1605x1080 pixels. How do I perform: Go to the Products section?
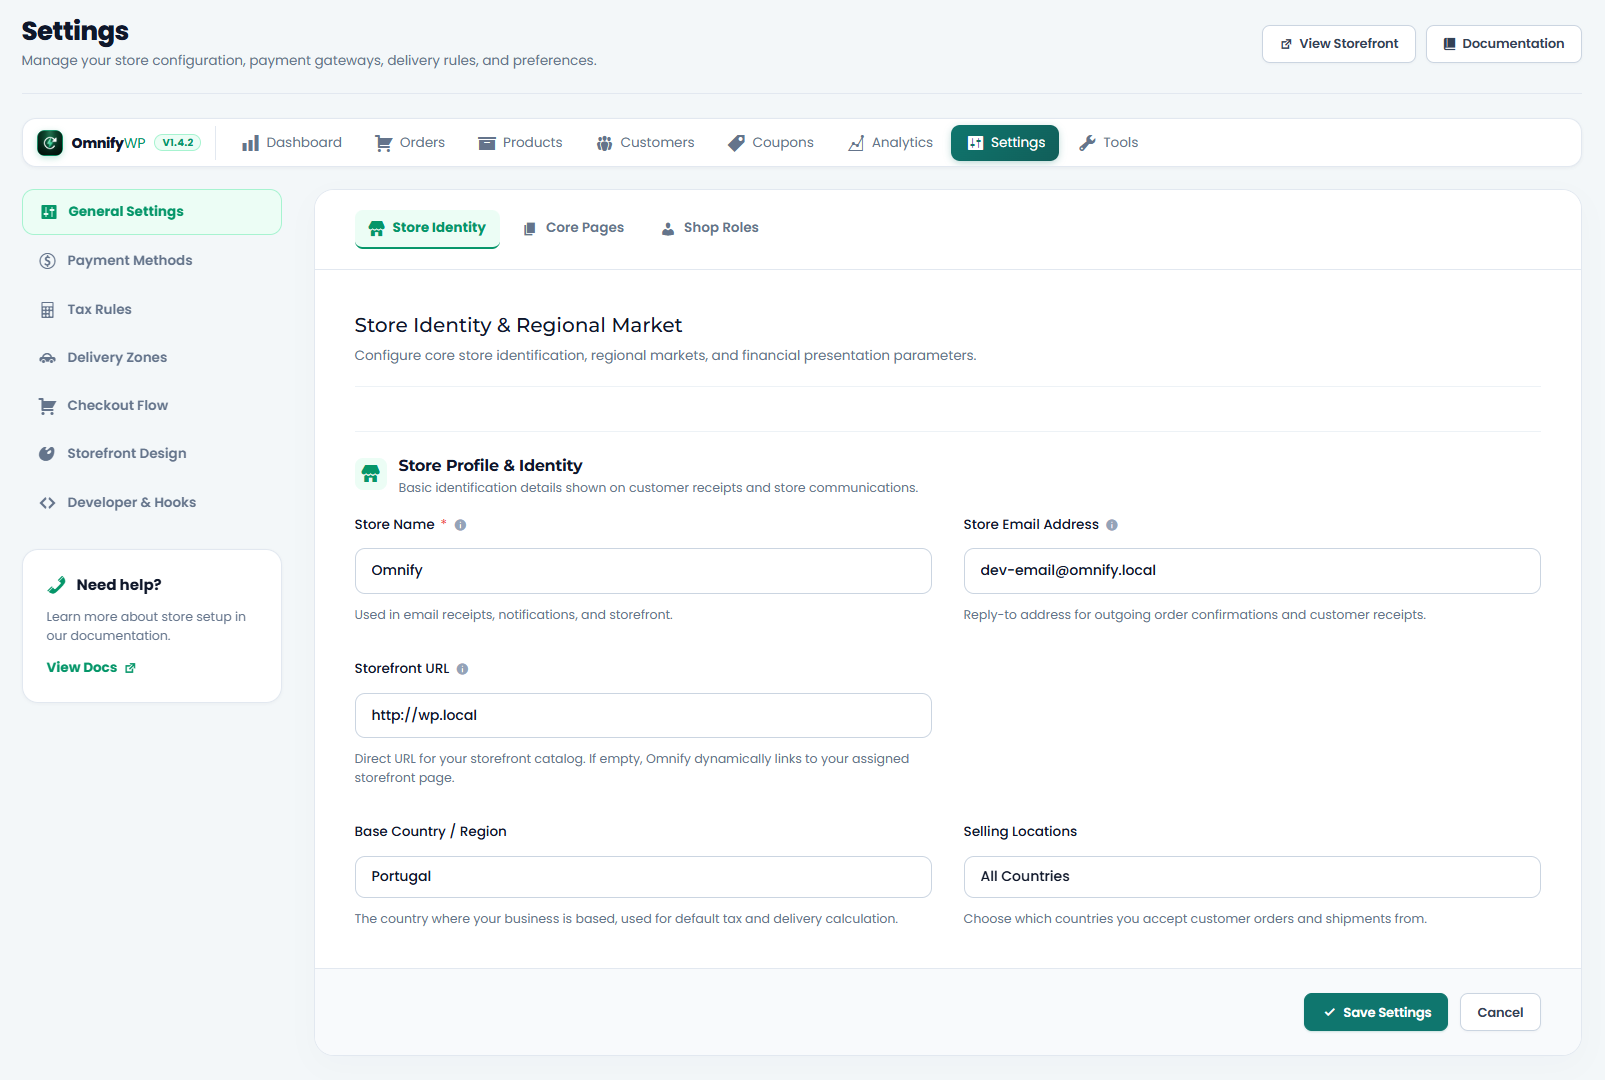click(x=520, y=143)
